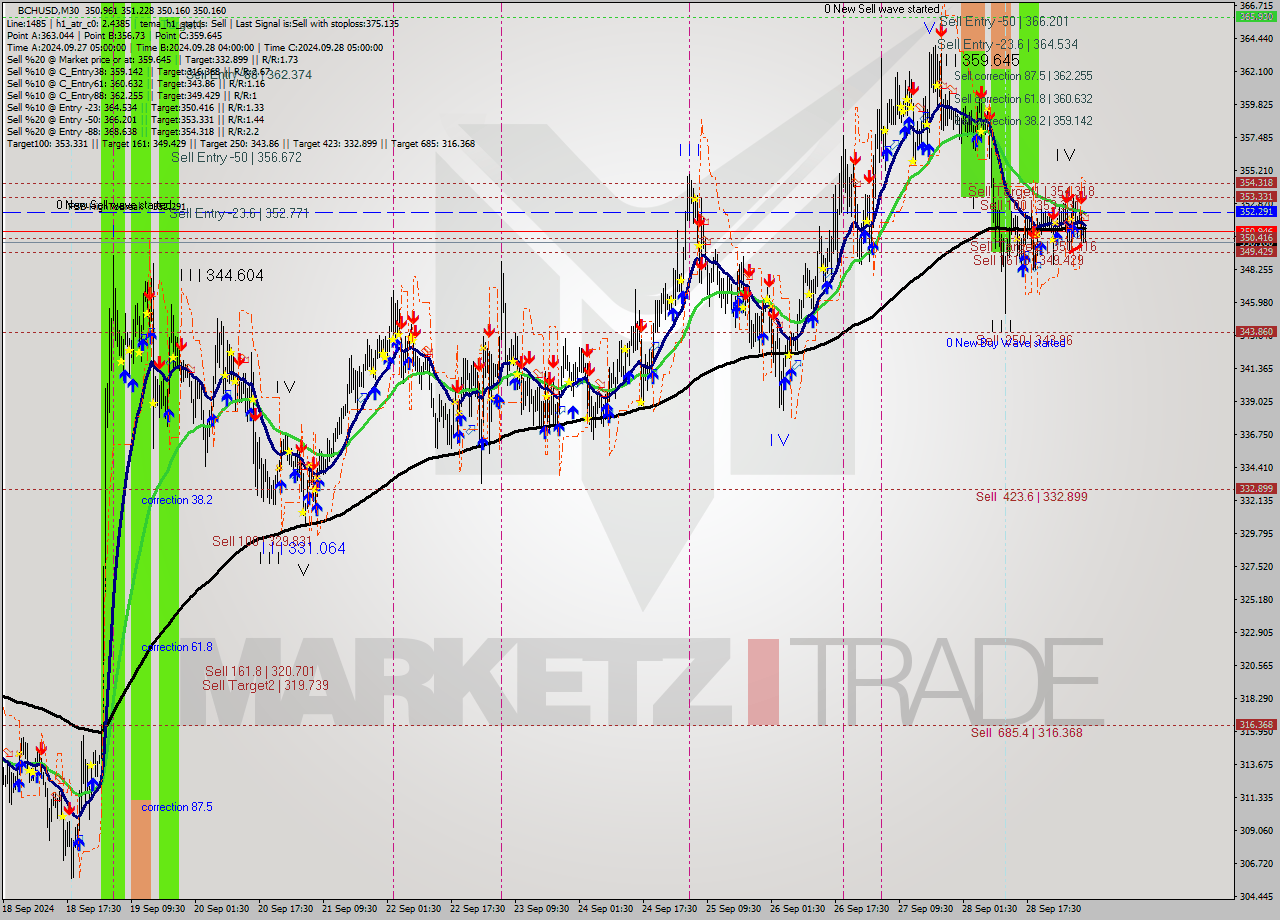
Task: Click the blue 352.291 price tag
Action: [x=1256, y=212]
